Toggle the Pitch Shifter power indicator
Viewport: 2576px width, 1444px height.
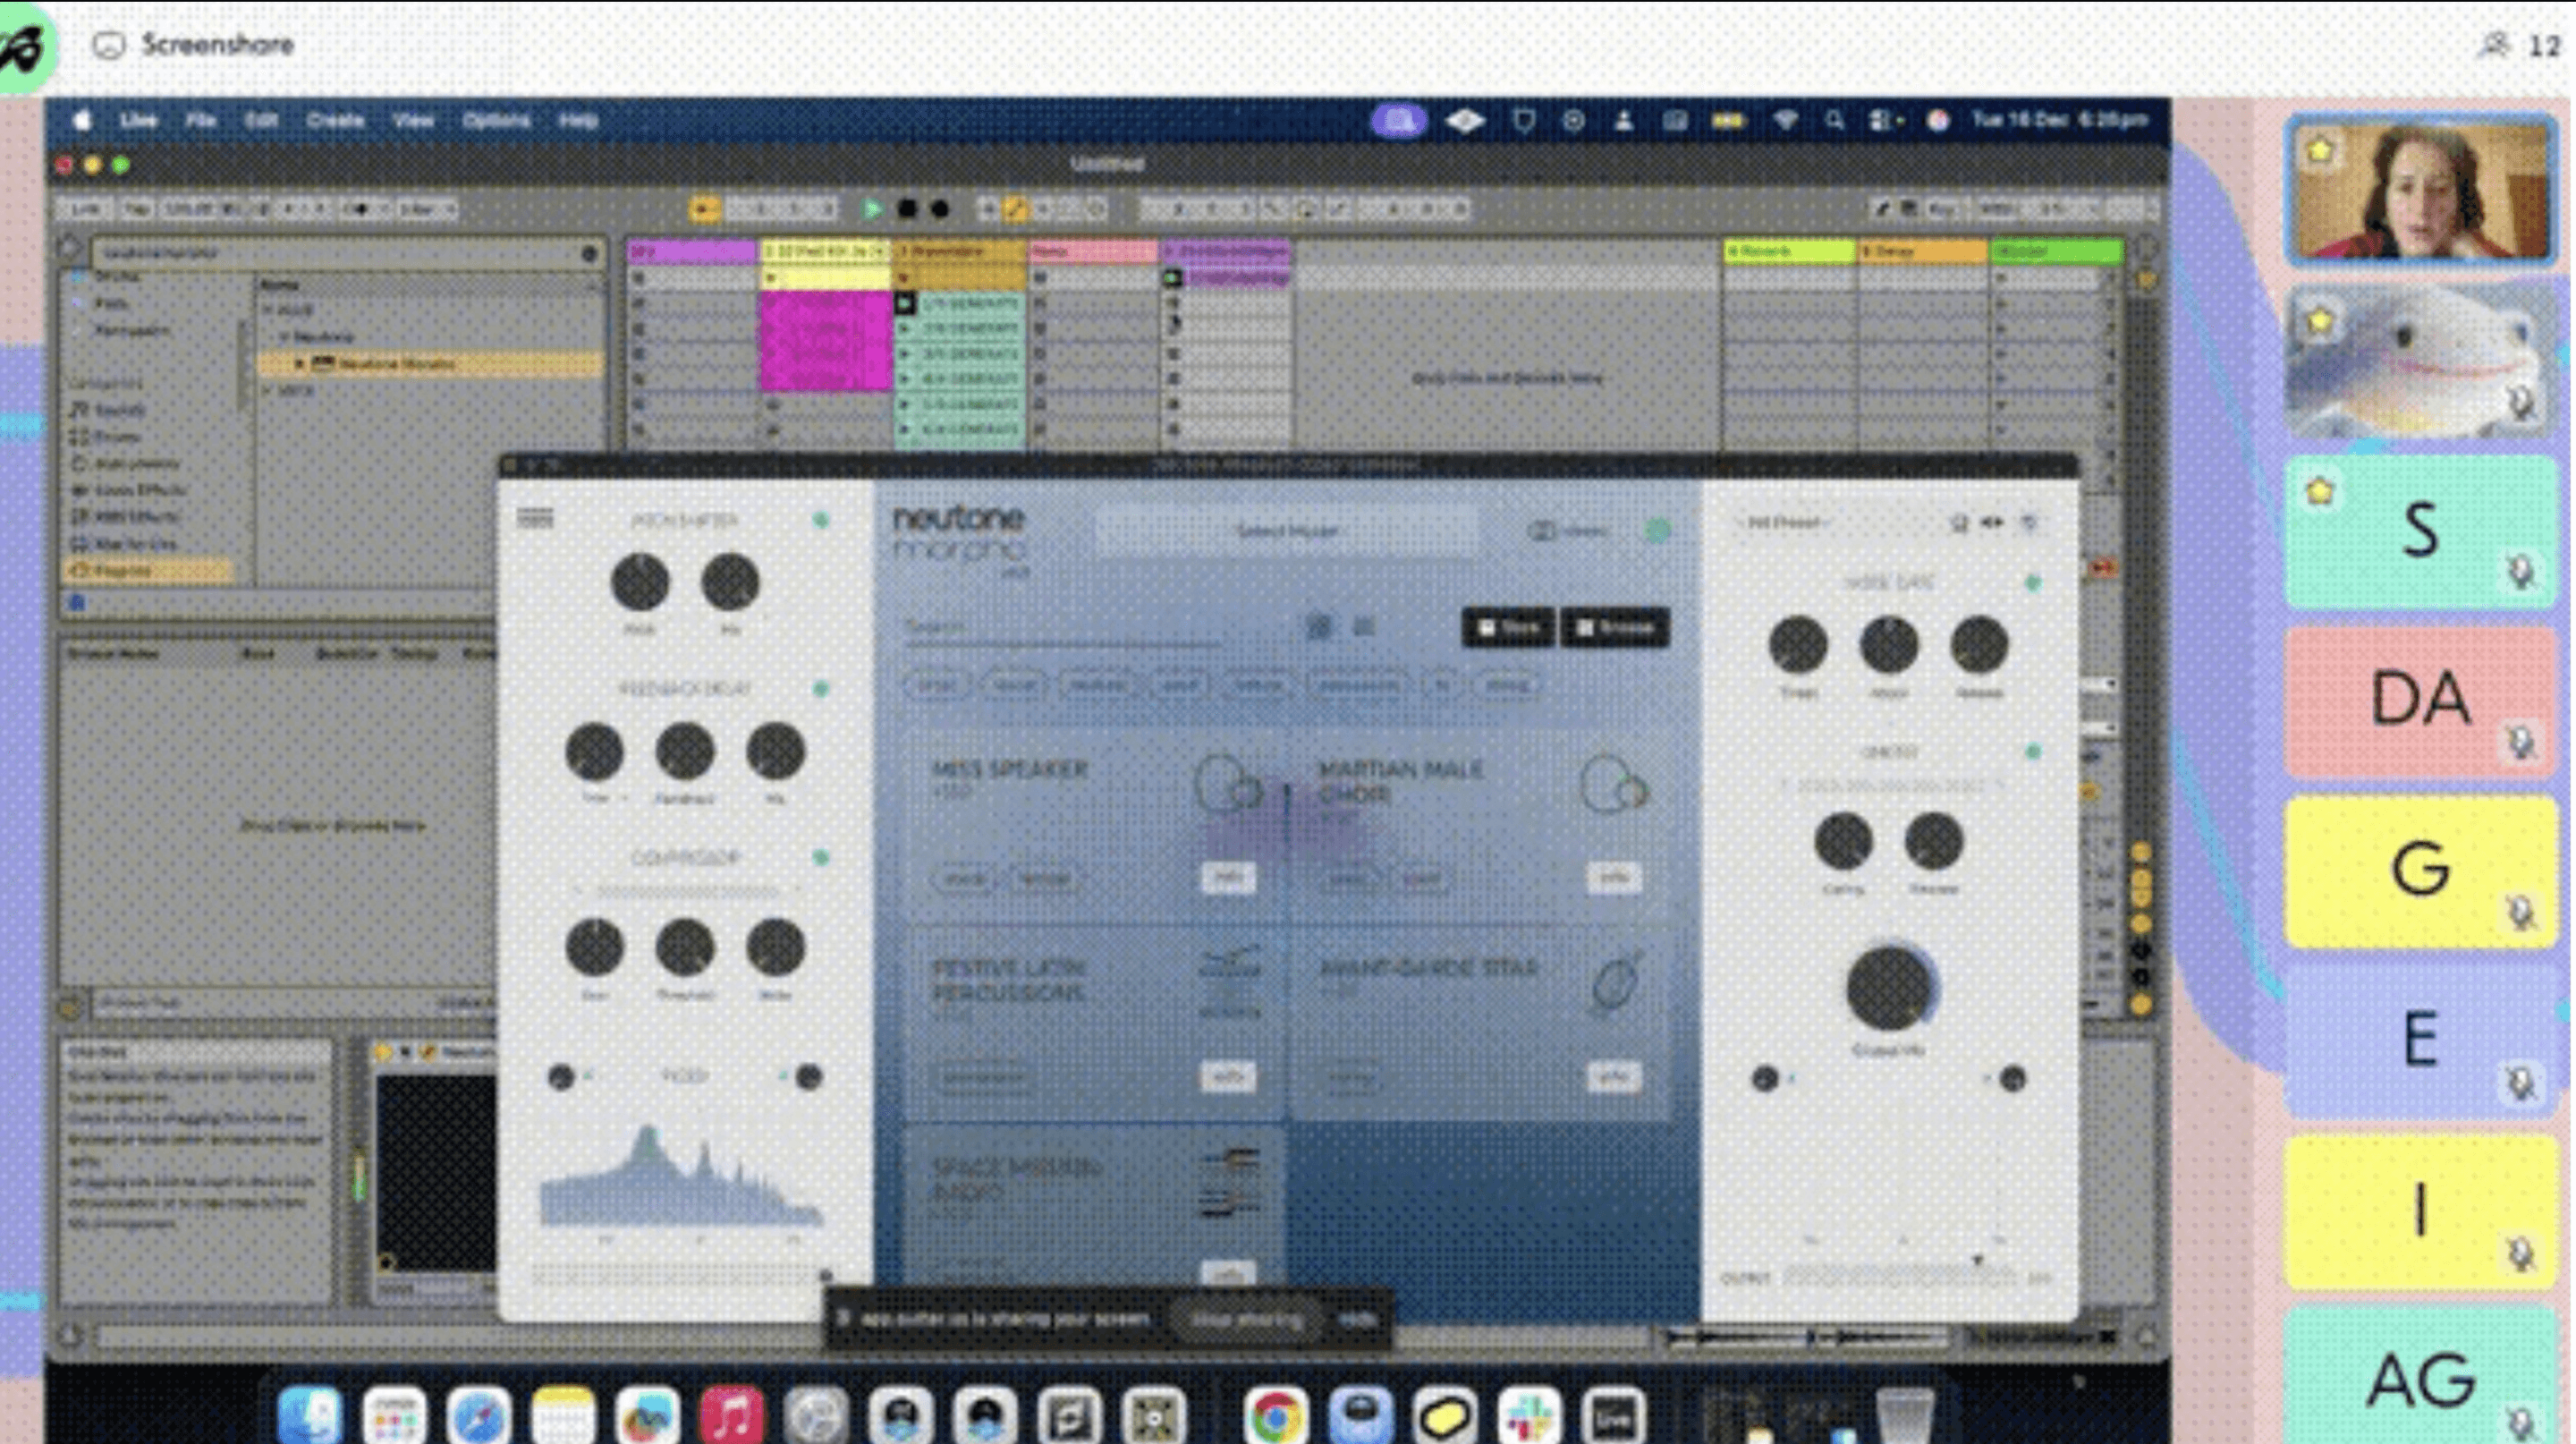[x=821, y=520]
